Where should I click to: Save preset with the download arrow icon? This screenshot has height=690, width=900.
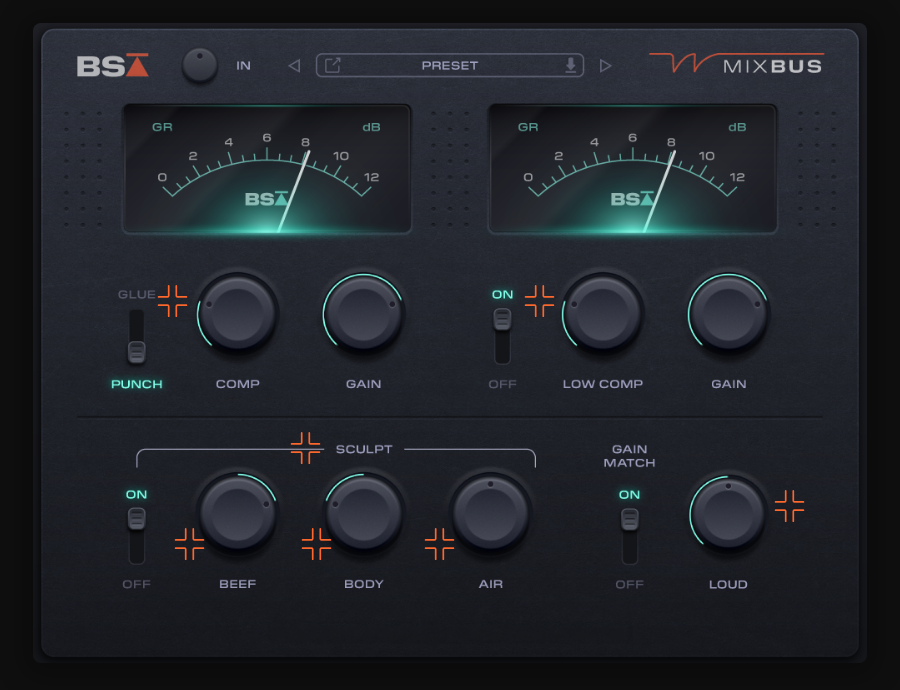point(570,65)
